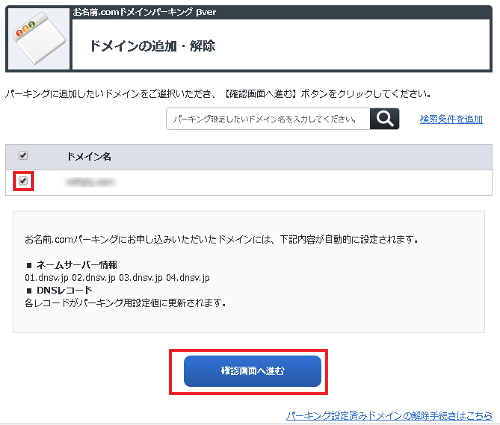Click the ドメイン名 column header
This screenshot has height=425, width=500.
[x=89, y=156]
